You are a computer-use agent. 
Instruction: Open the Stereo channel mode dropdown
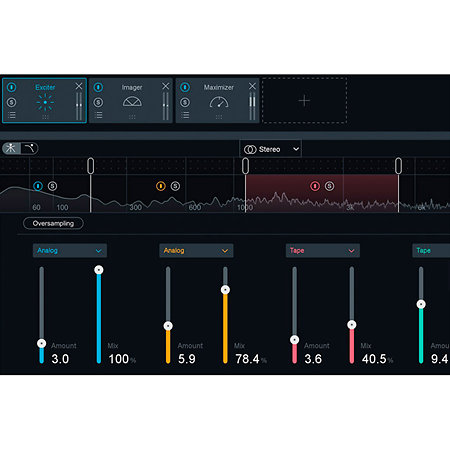[x=270, y=149]
